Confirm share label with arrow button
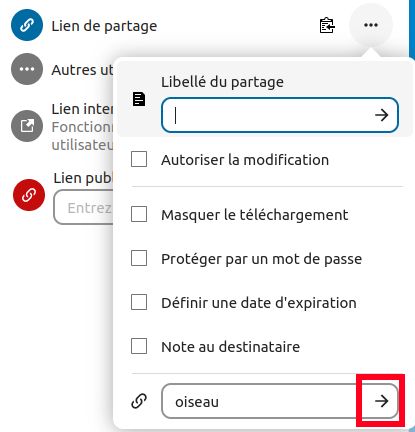Viewport: 415px width, 432px height. (x=381, y=115)
